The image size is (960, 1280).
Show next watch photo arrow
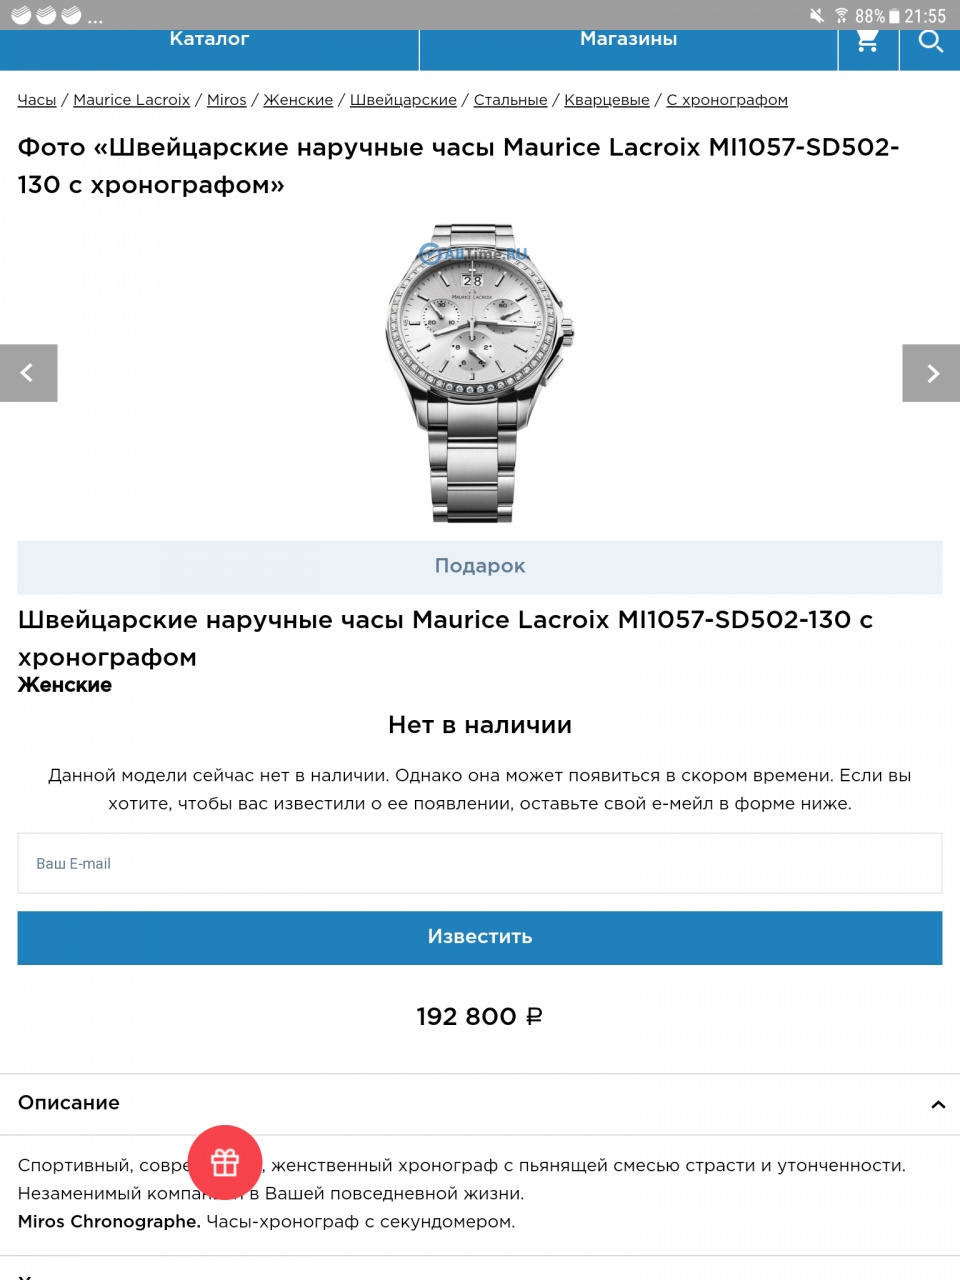[931, 373]
